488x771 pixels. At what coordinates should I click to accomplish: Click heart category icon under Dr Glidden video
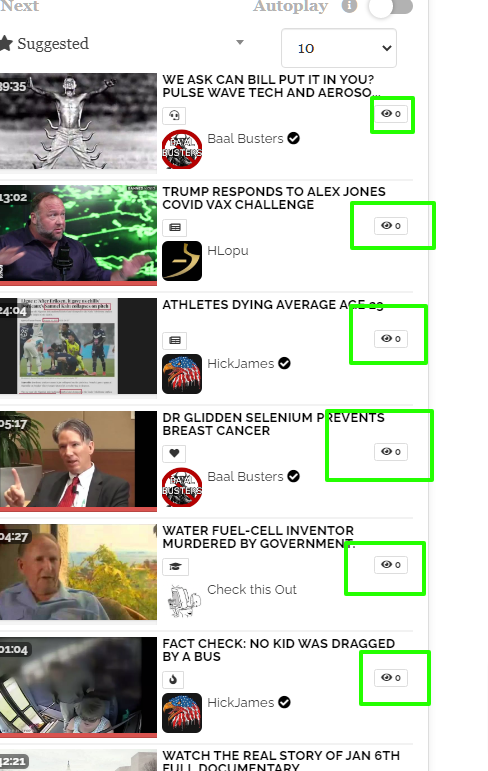[x=174, y=453]
